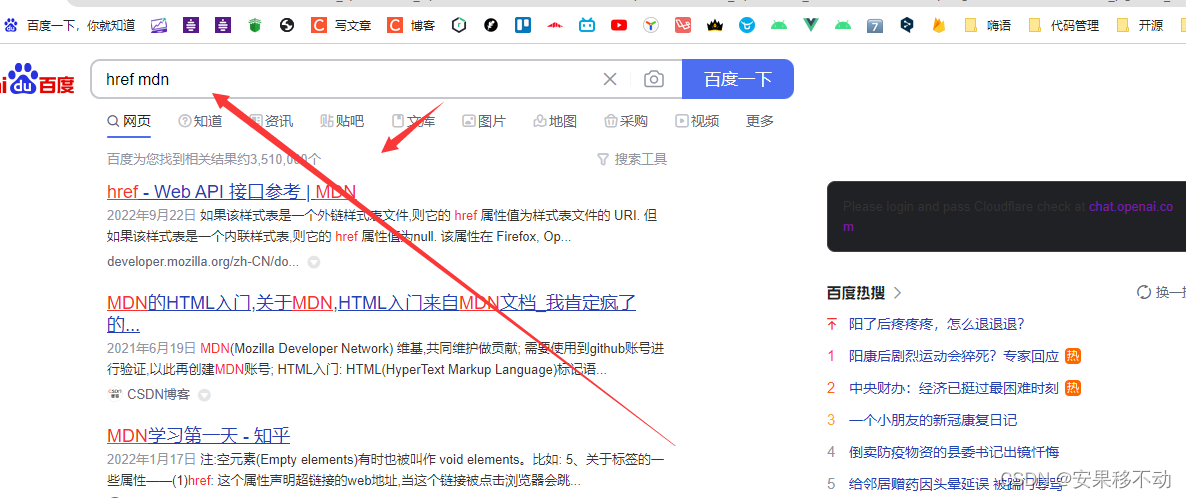This screenshot has width=1186, height=498.
Task: Switch to the 地图 tab
Action: (555, 121)
